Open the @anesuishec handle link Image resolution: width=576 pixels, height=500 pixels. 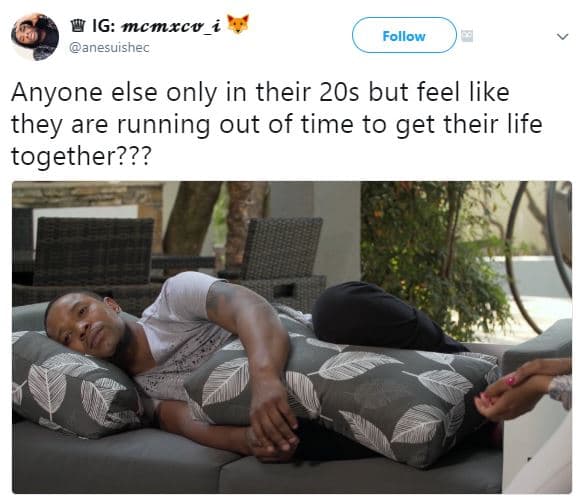(109, 48)
